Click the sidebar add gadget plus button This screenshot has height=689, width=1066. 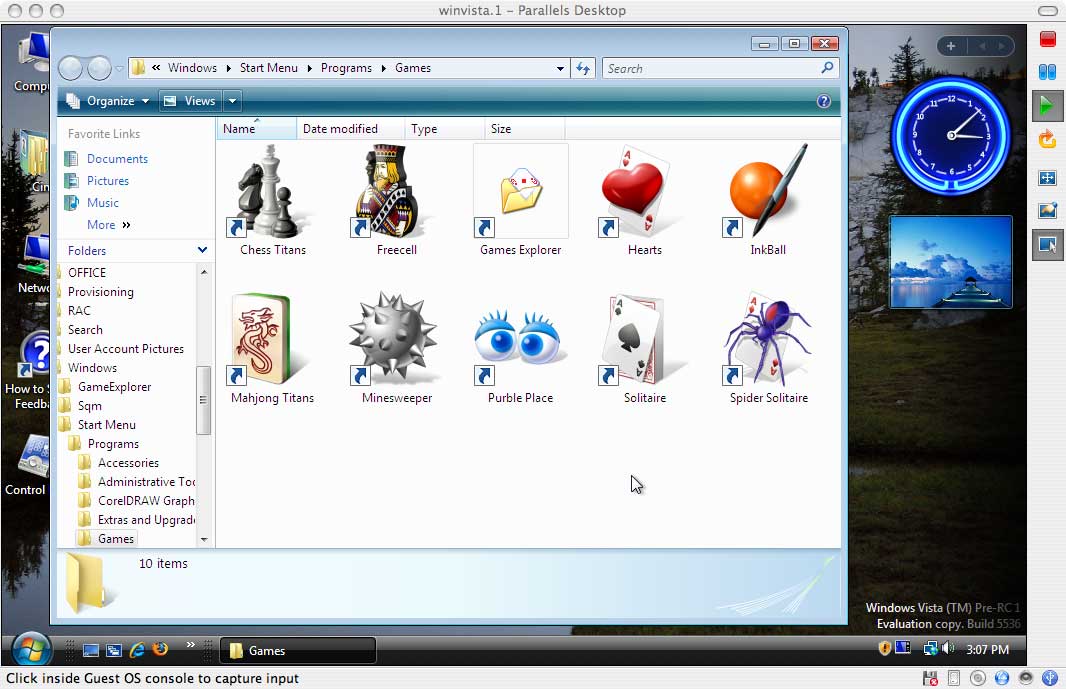point(950,46)
